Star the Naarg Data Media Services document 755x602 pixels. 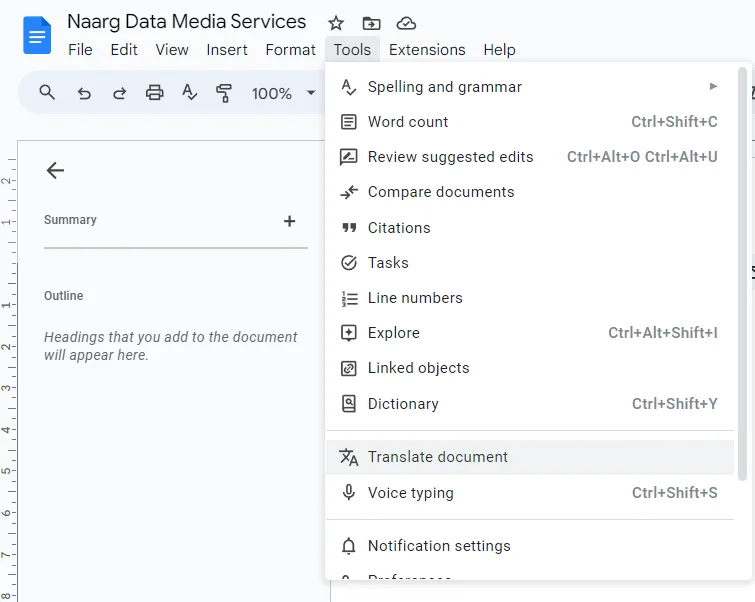pyautogui.click(x=336, y=23)
